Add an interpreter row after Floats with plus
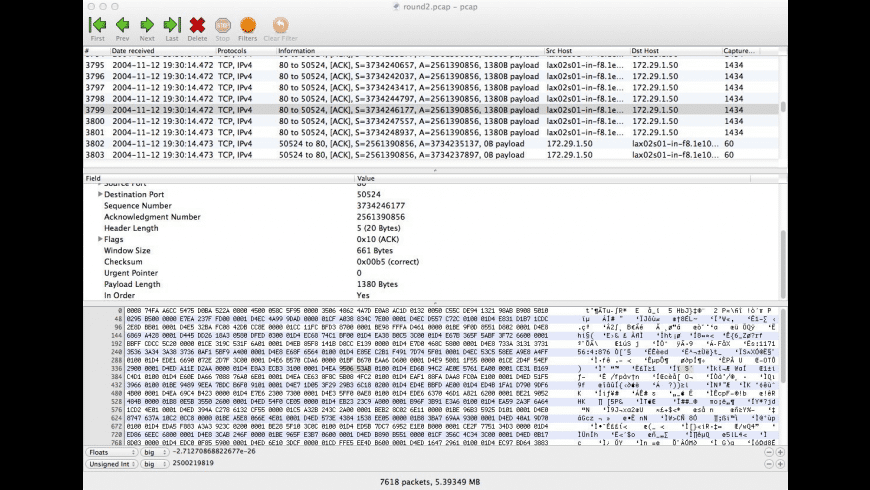870x490 pixels. (x=780, y=452)
